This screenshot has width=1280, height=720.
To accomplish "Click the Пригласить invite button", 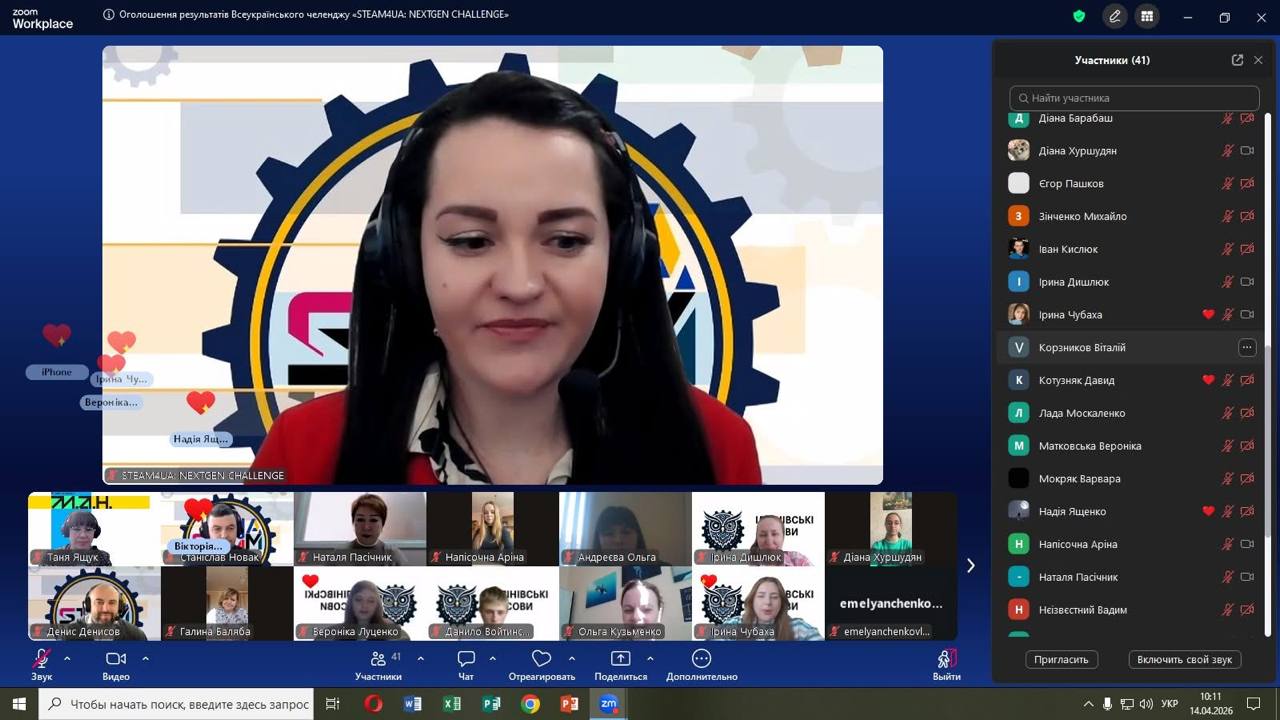I will (1061, 660).
